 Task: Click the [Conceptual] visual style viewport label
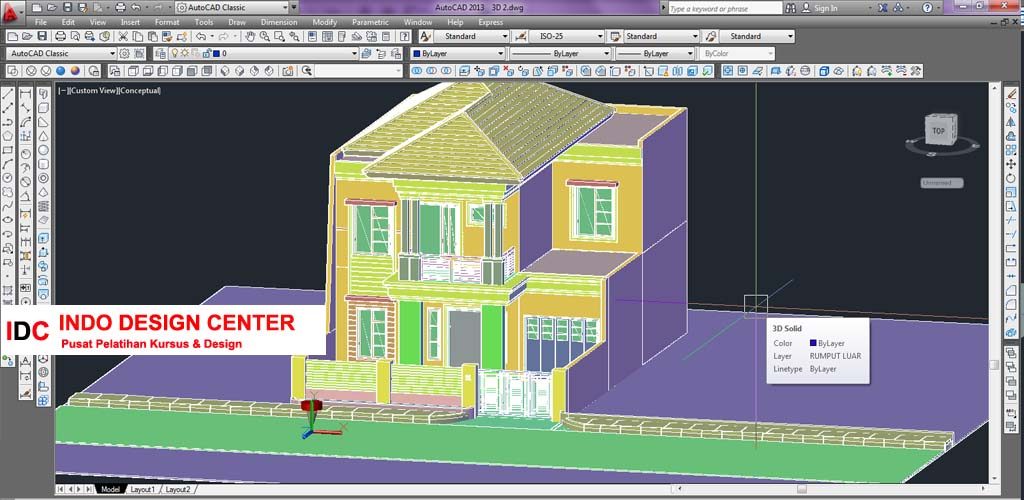click(x=140, y=91)
